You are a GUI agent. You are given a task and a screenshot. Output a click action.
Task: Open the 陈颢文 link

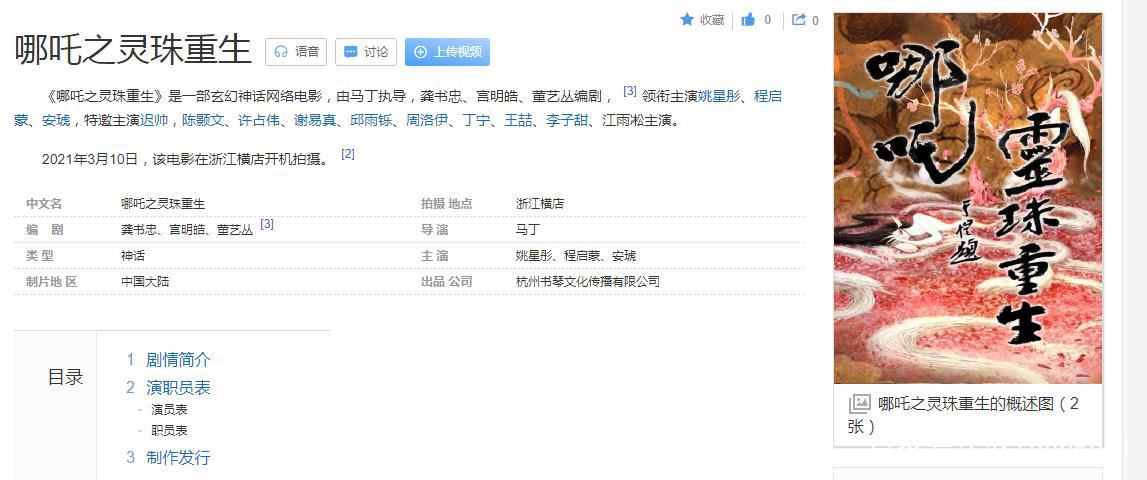pos(203,121)
